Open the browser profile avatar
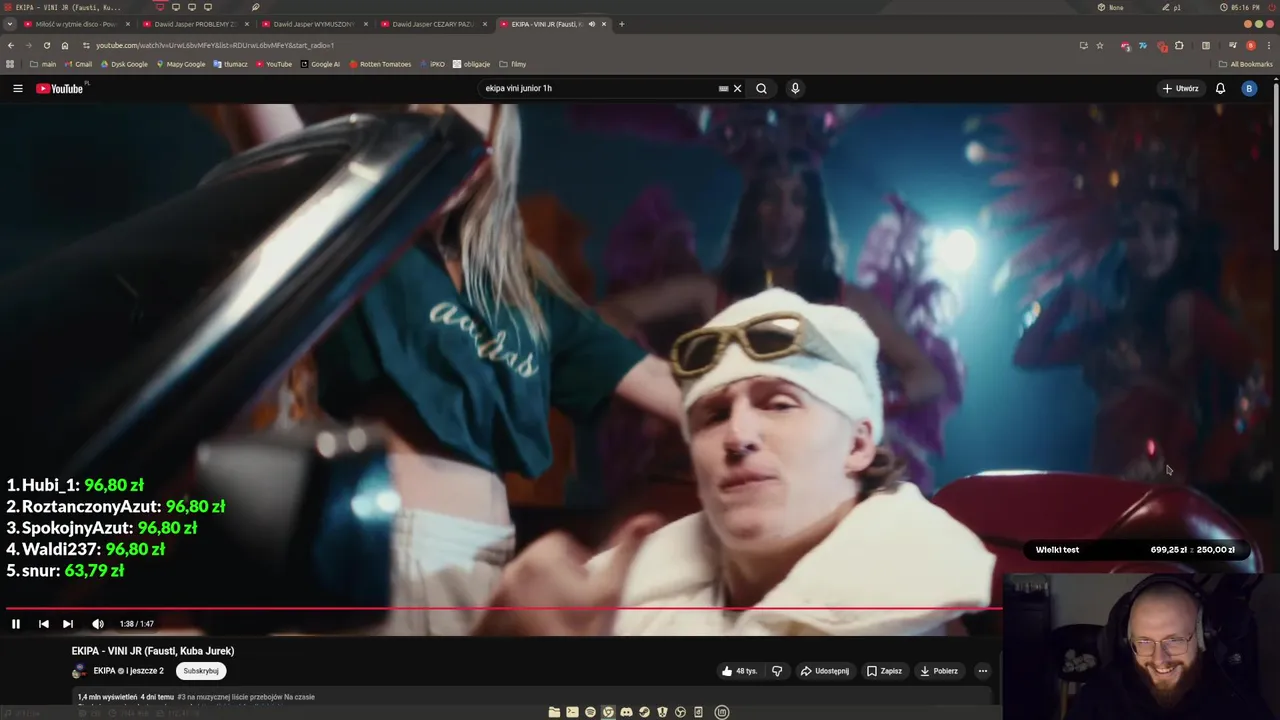1280x720 pixels. [x=1251, y=45]
